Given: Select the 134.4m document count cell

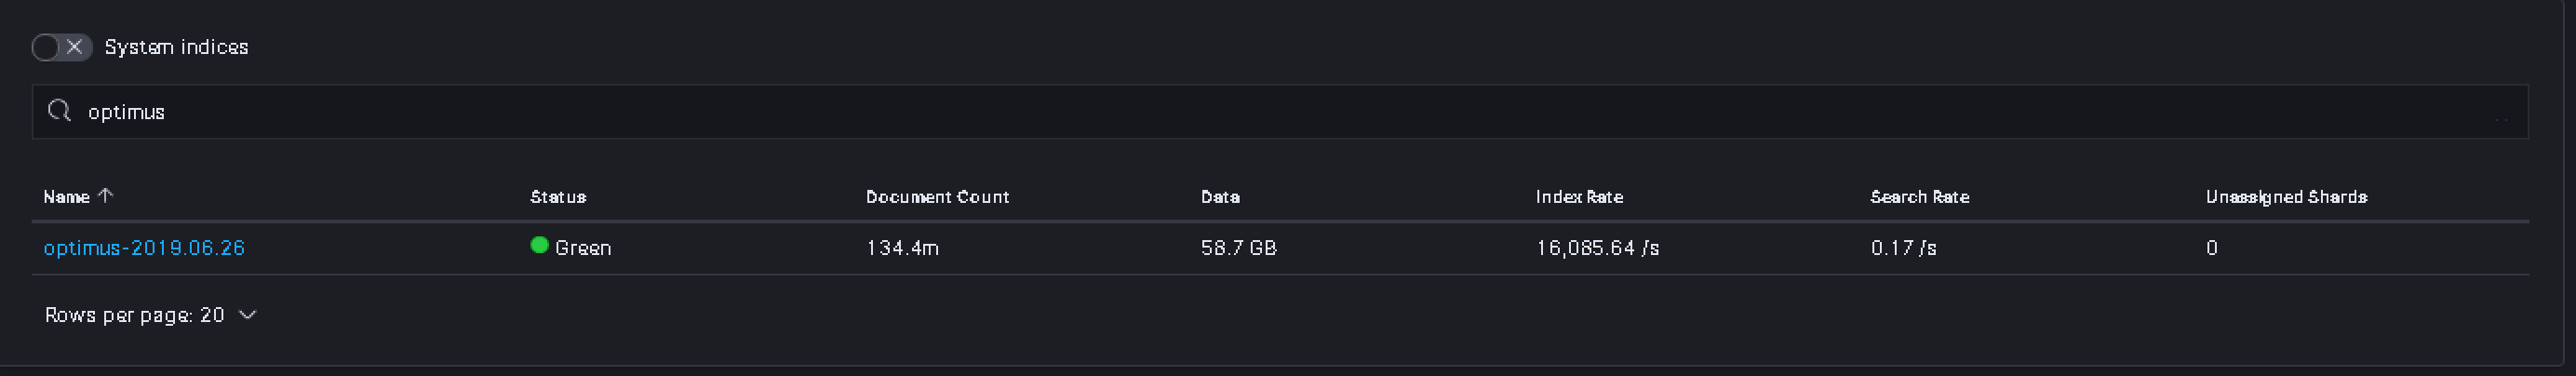Looking at the screenshot, I should point(901,248).
